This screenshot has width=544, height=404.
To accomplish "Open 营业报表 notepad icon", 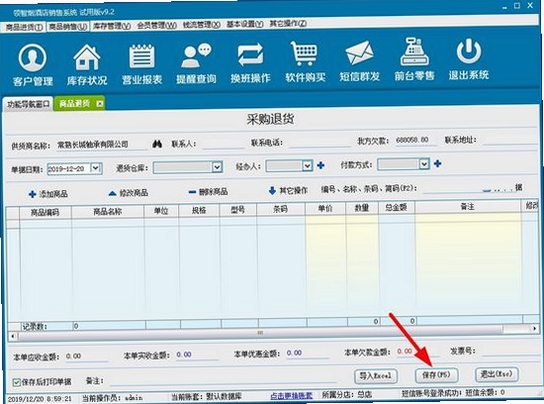I will click(x=142, y=56).
